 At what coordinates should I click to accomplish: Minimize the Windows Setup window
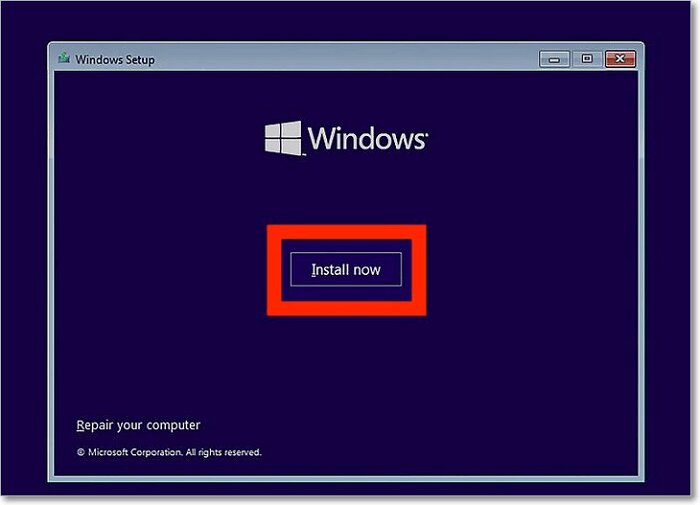(x=554, y=59)
